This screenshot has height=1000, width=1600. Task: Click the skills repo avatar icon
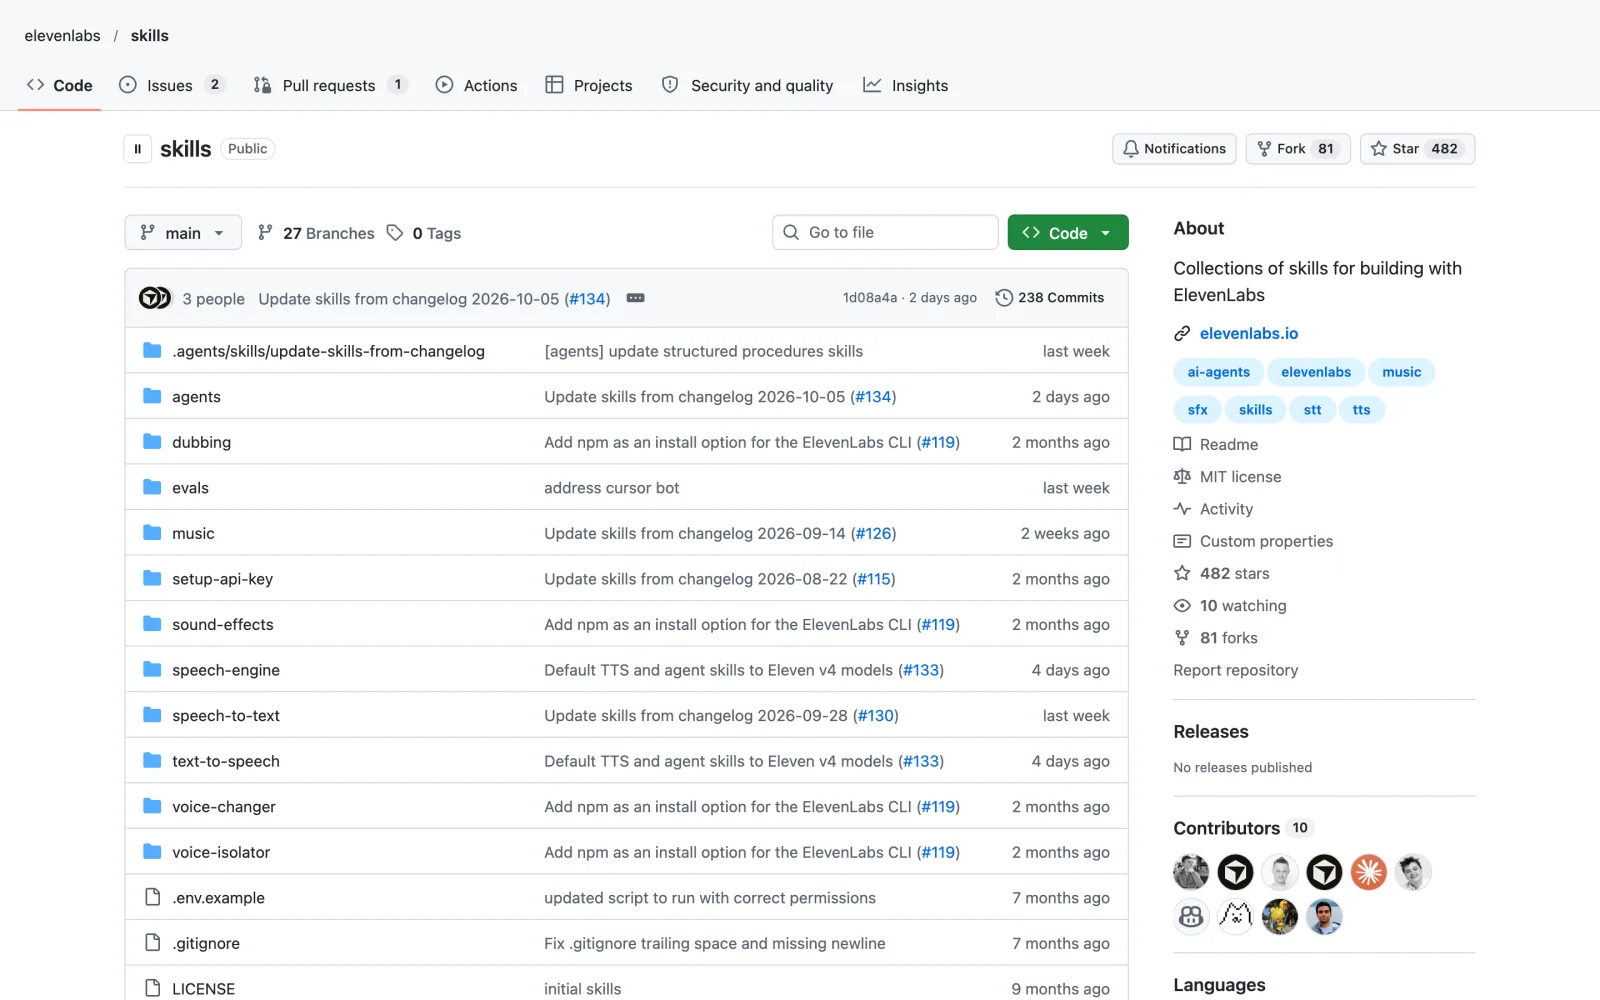[138, 149]
